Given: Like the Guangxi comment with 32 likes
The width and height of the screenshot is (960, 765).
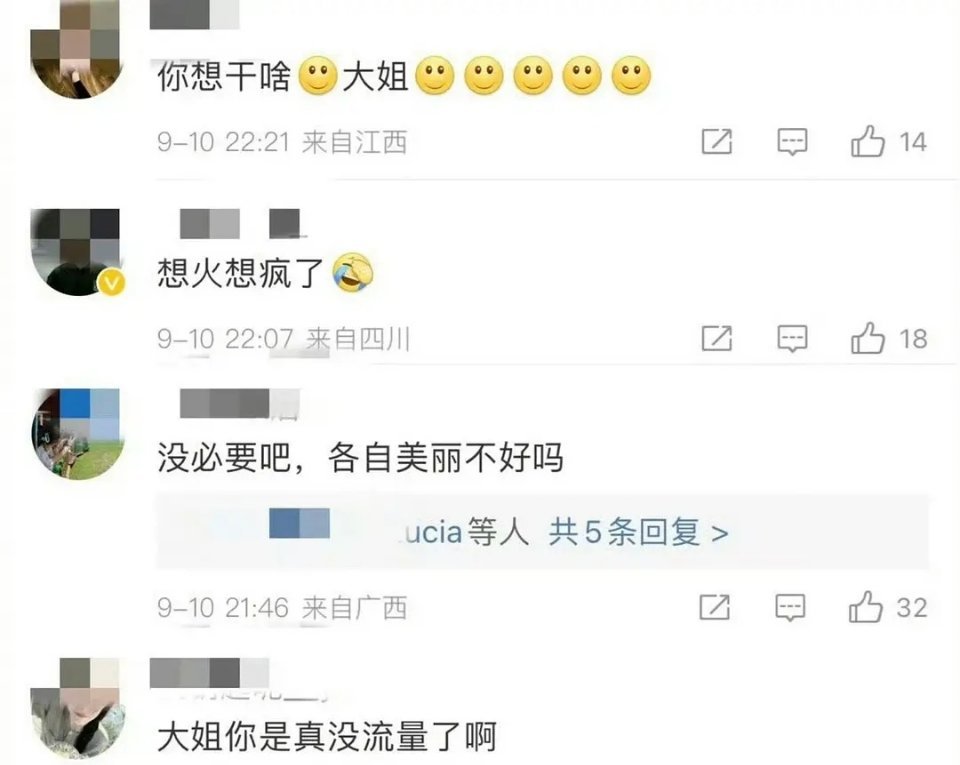Looking at the screenshot, I should point(866,607).
